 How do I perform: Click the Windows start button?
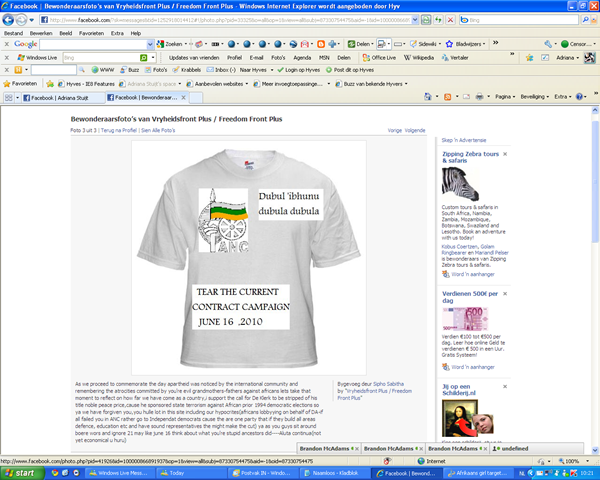(x=22, y=473)
